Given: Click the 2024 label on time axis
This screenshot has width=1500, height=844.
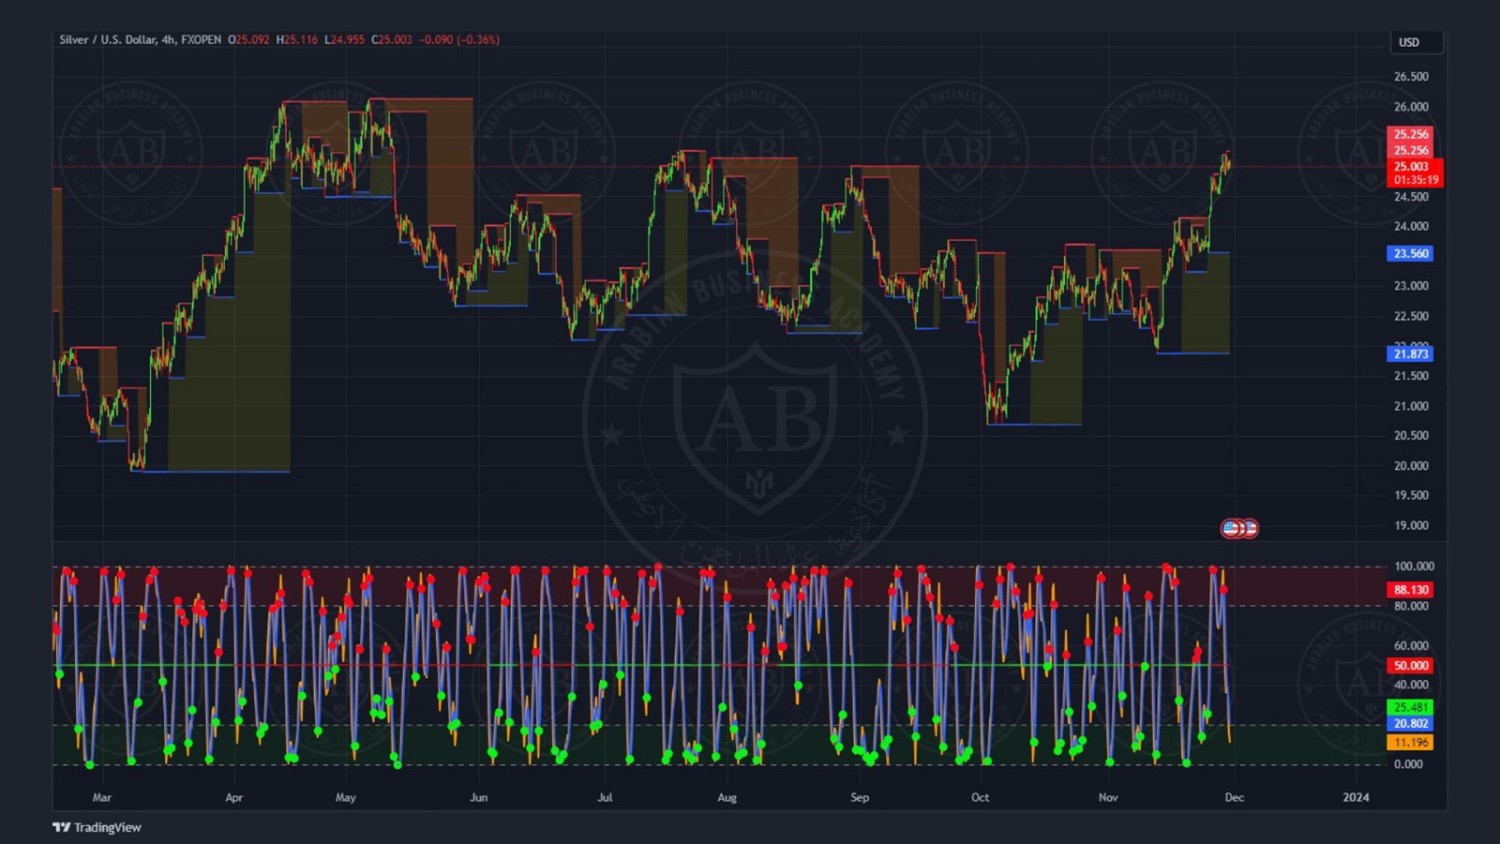Looking at the screenshot, I should pyautogui.click(x=1356, y=798).
